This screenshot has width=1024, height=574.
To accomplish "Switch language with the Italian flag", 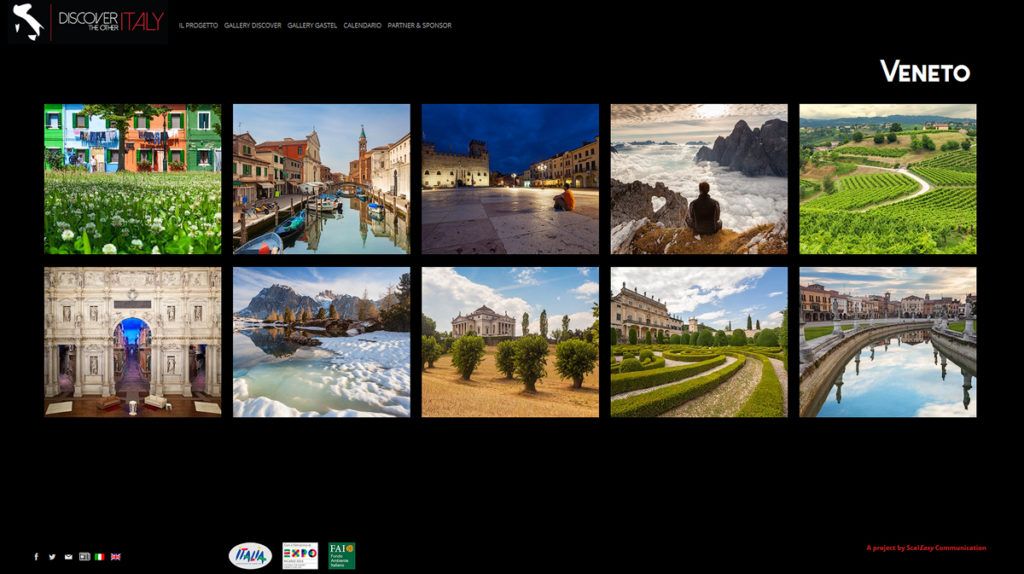I will [x=100, y=557].
